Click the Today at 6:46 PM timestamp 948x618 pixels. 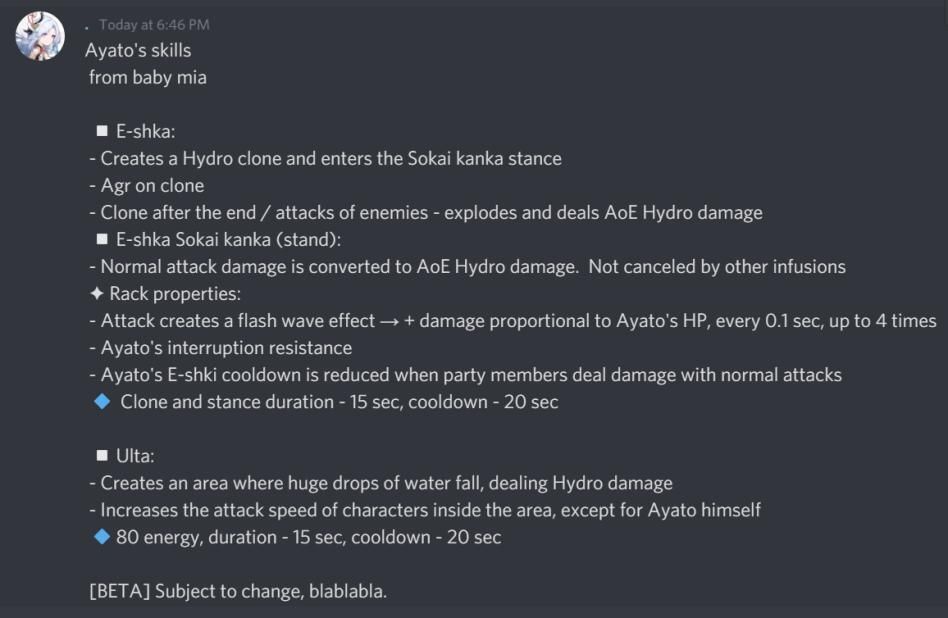(x=154, y=25)
